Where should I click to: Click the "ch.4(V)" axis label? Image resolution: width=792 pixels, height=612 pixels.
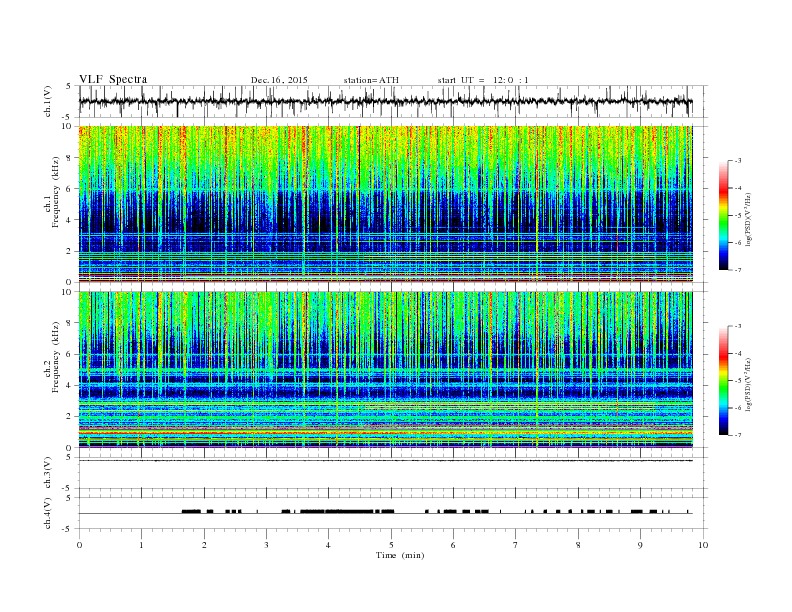tap(48, 513)
